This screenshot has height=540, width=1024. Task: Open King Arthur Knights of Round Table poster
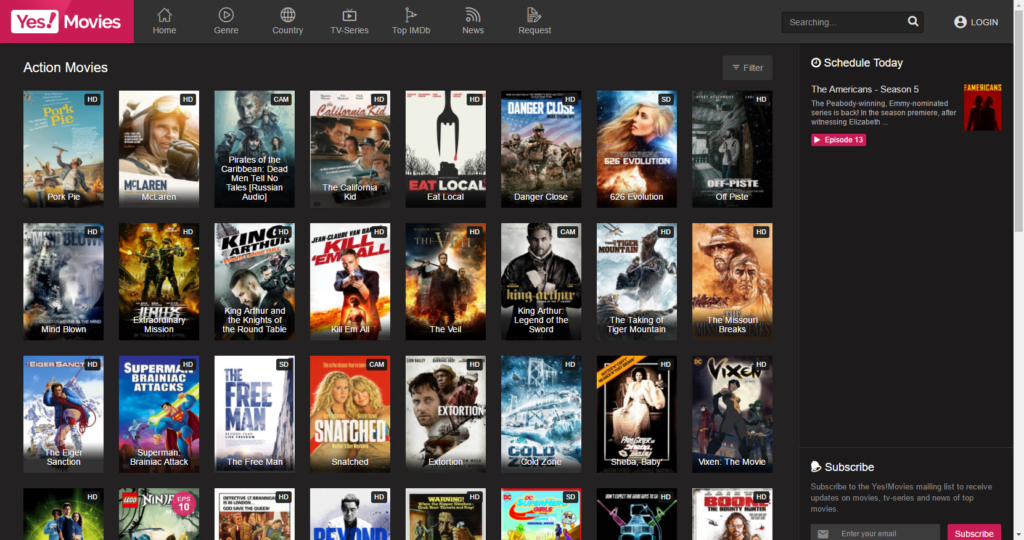[254, 281]
